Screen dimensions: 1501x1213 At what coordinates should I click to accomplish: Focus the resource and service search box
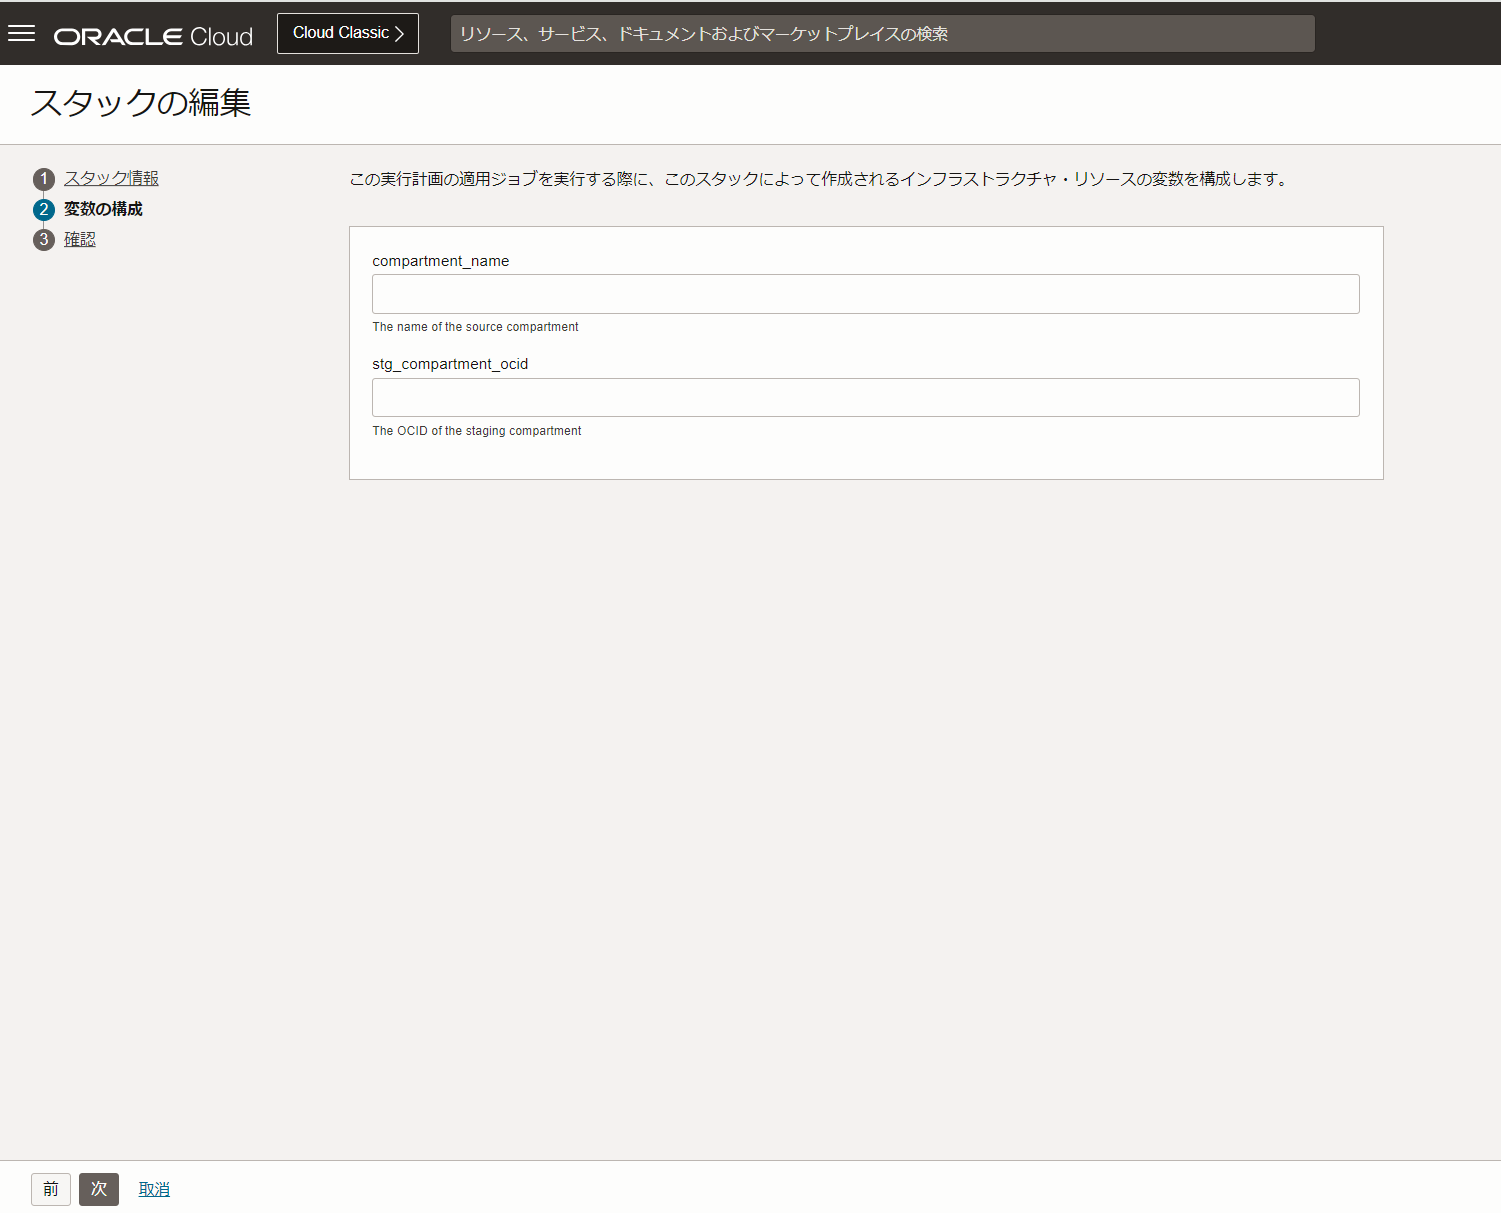882,34
